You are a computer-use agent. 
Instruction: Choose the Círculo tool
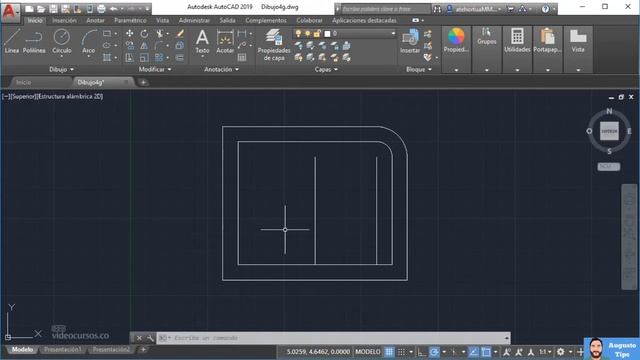click(x=62, y=42)
